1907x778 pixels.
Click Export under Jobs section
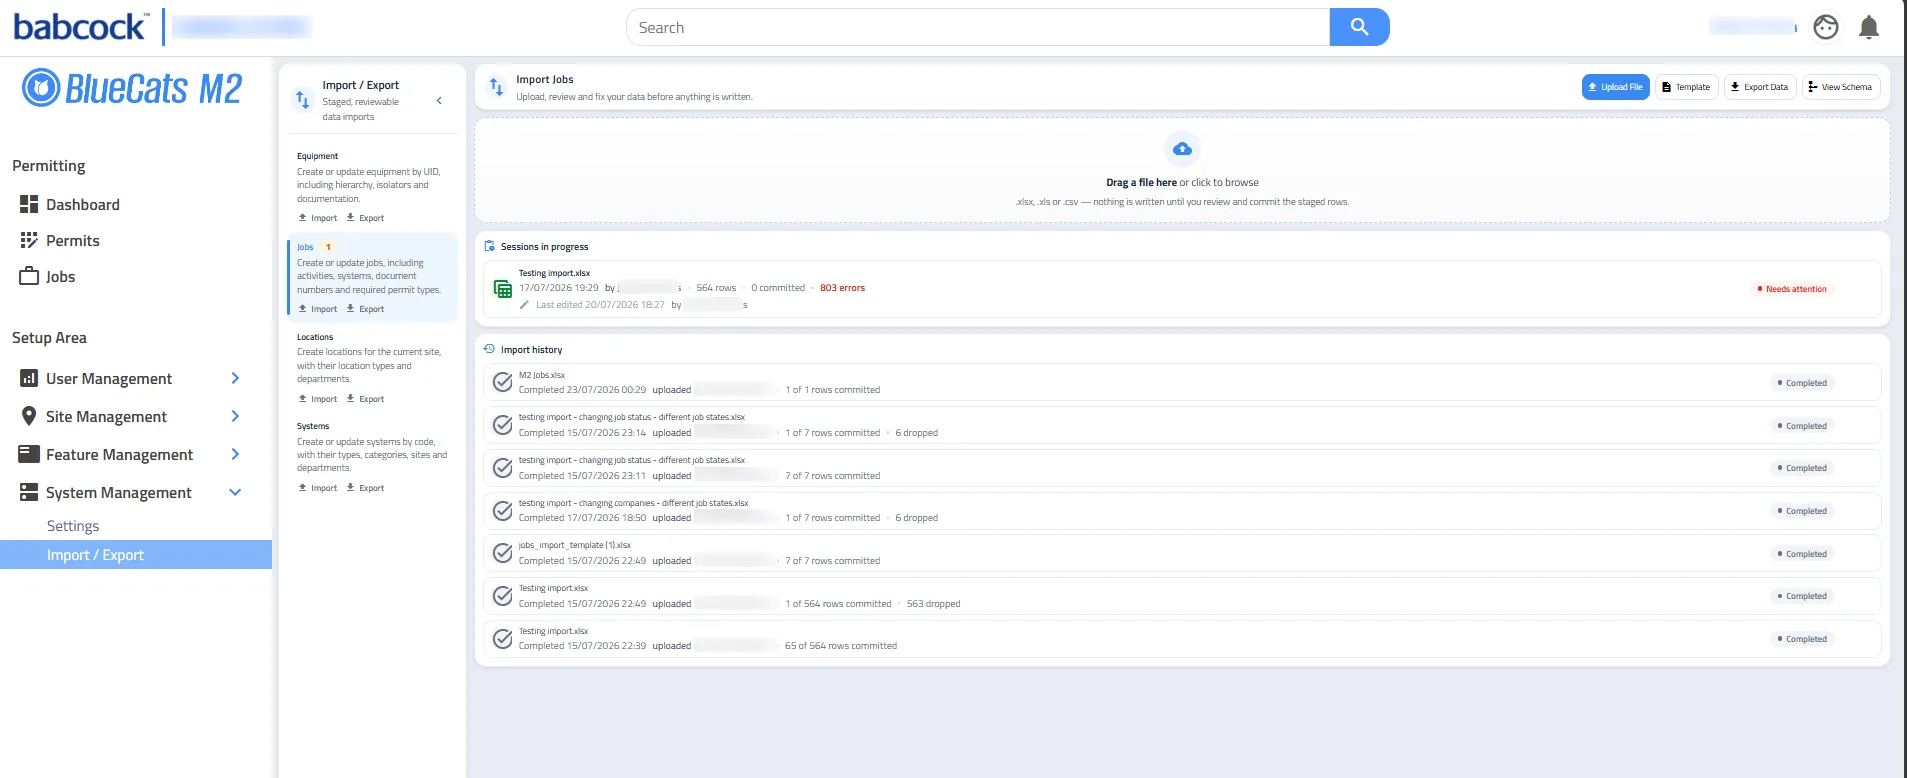click(x=365, y=309)
